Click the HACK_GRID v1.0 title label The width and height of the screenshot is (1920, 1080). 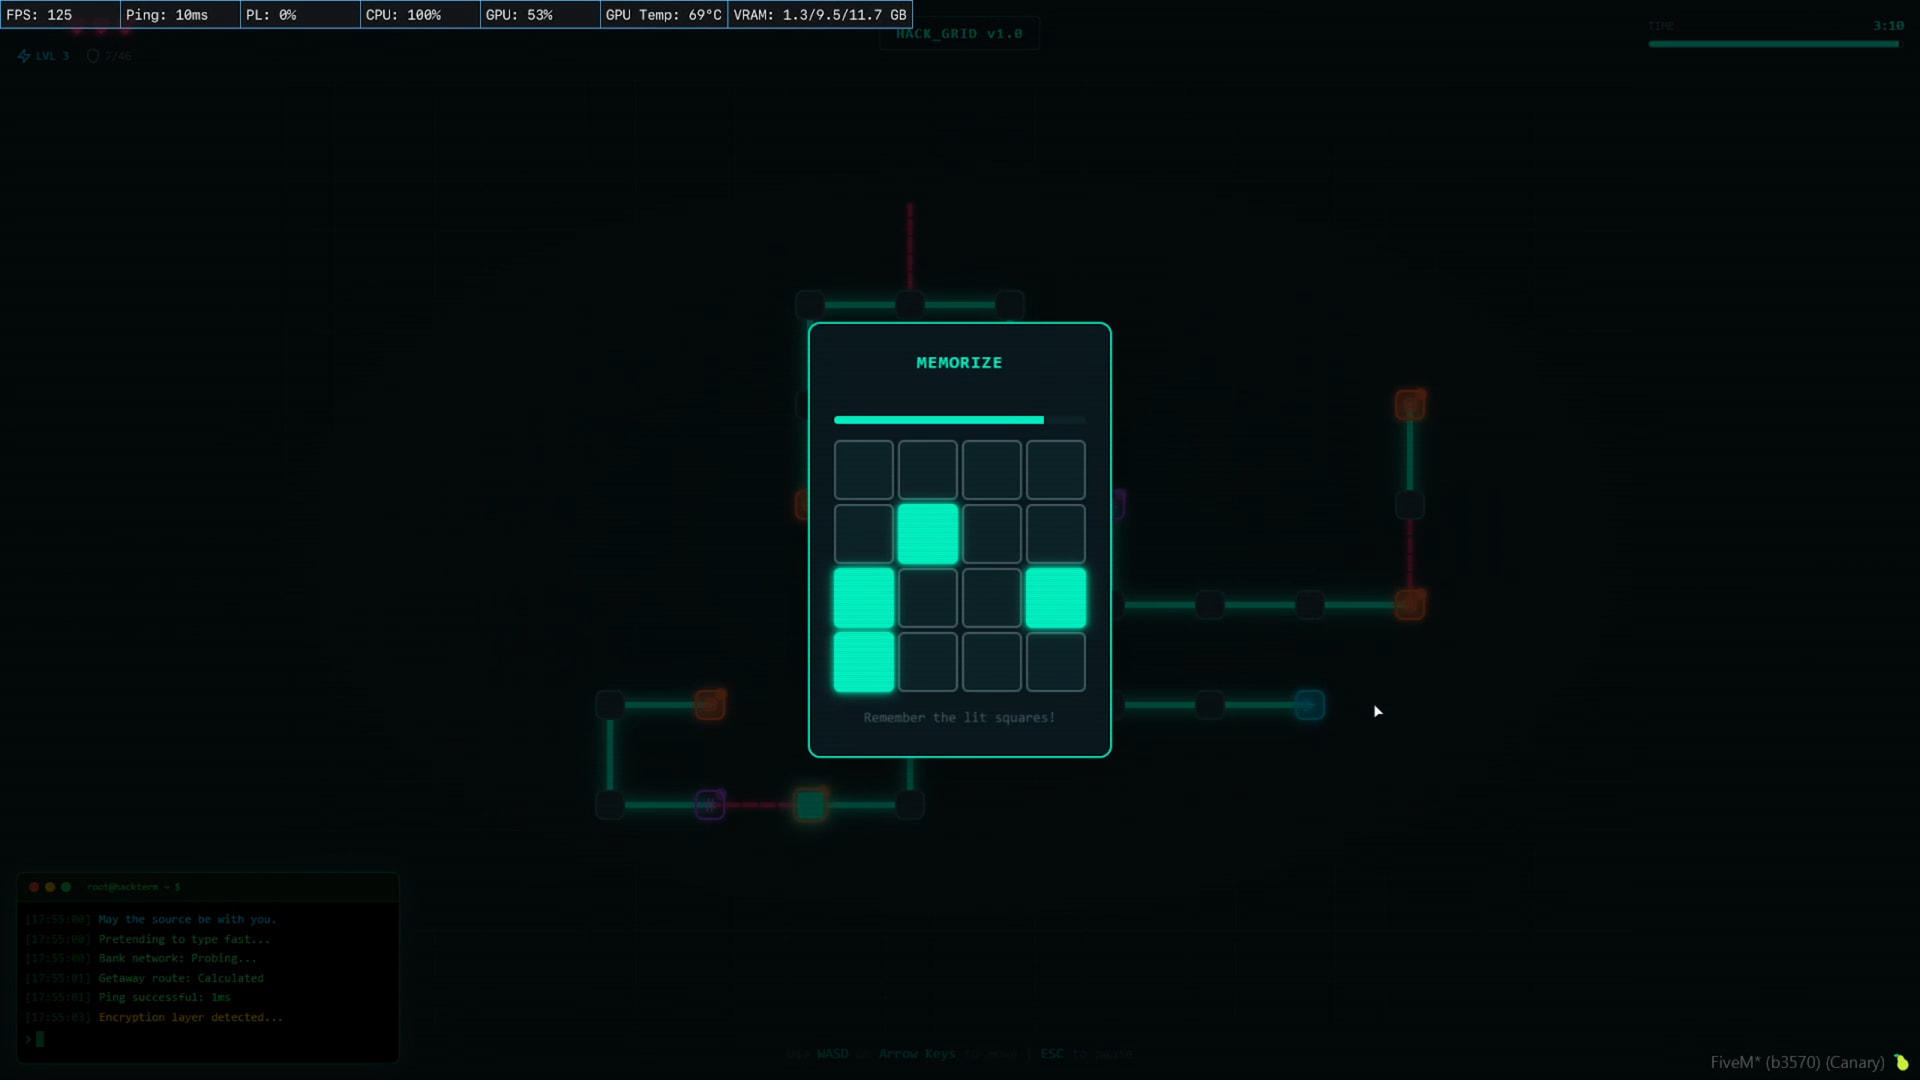tap(959, 34)
